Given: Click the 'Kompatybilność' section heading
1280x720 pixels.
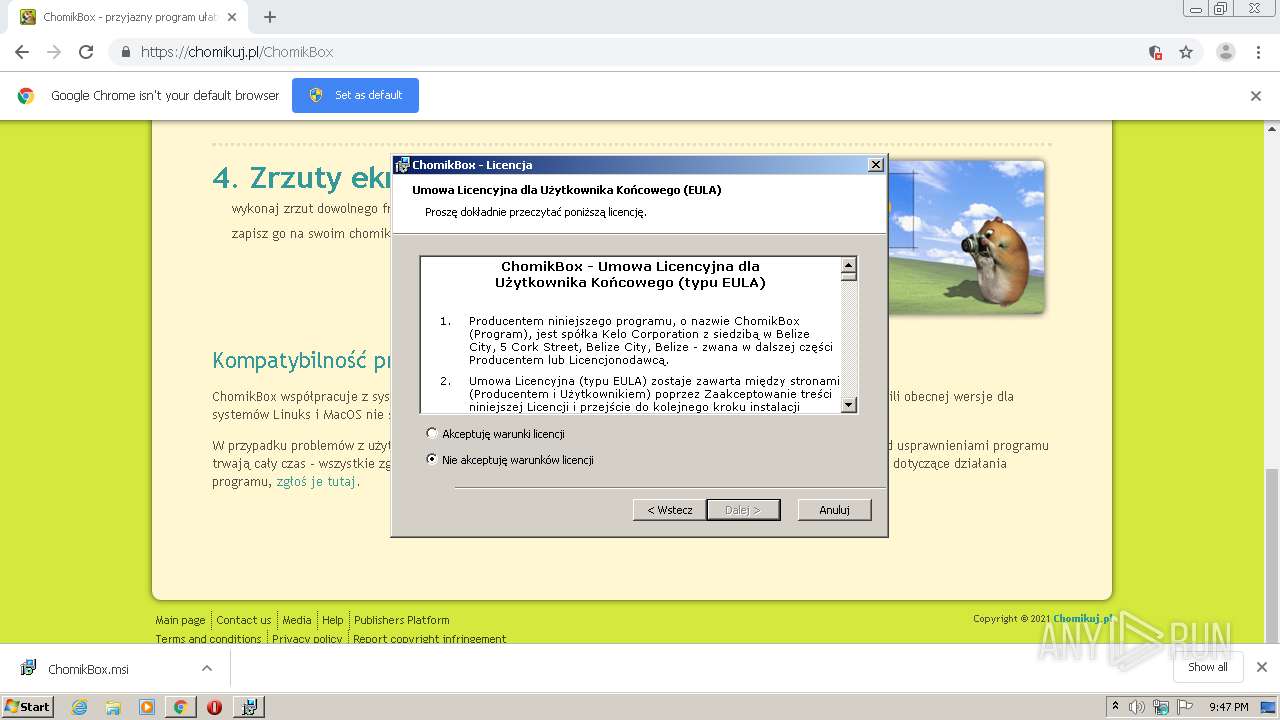Looking at the screenshot, I should click(302, 360).
